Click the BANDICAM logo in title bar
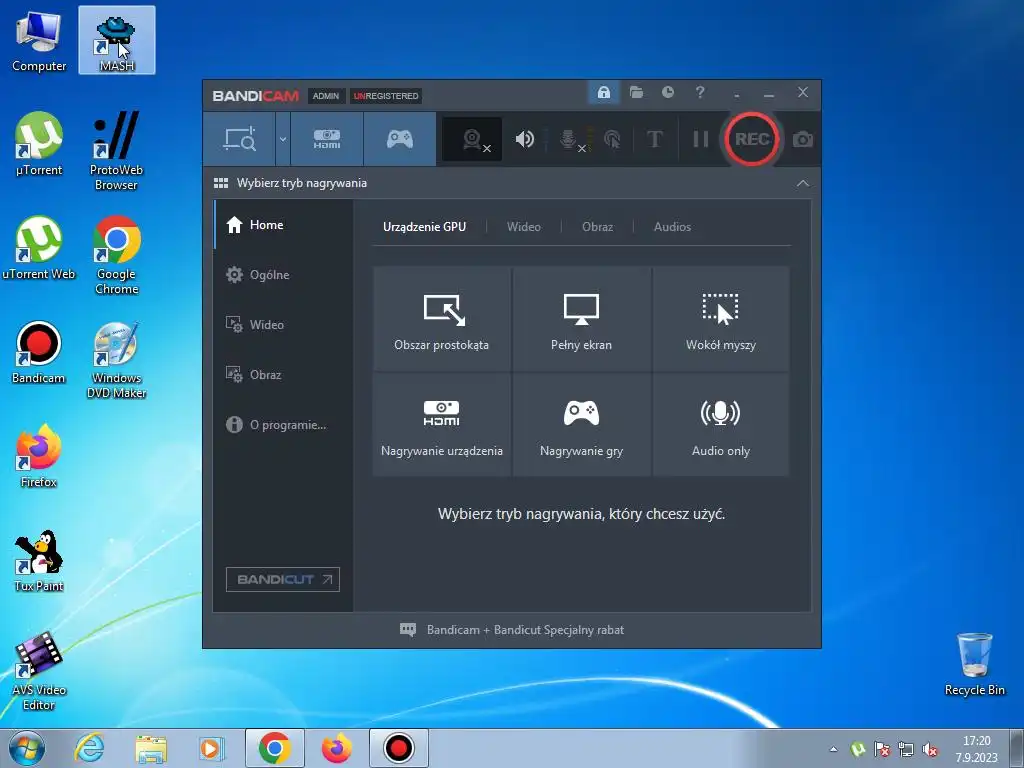This screenshot has height=768, width=1024. (255, 96)
